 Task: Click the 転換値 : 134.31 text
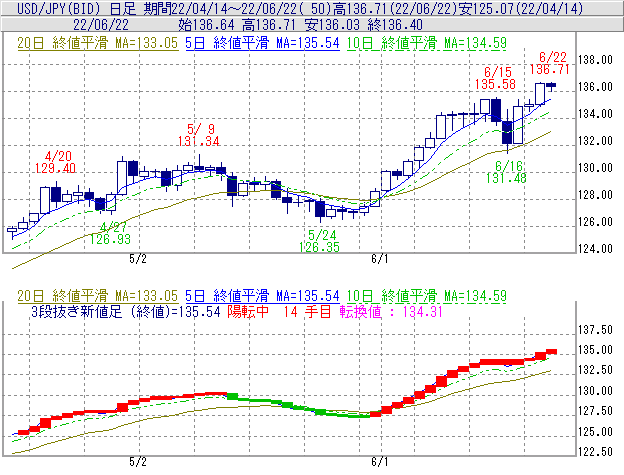(391, 311)
